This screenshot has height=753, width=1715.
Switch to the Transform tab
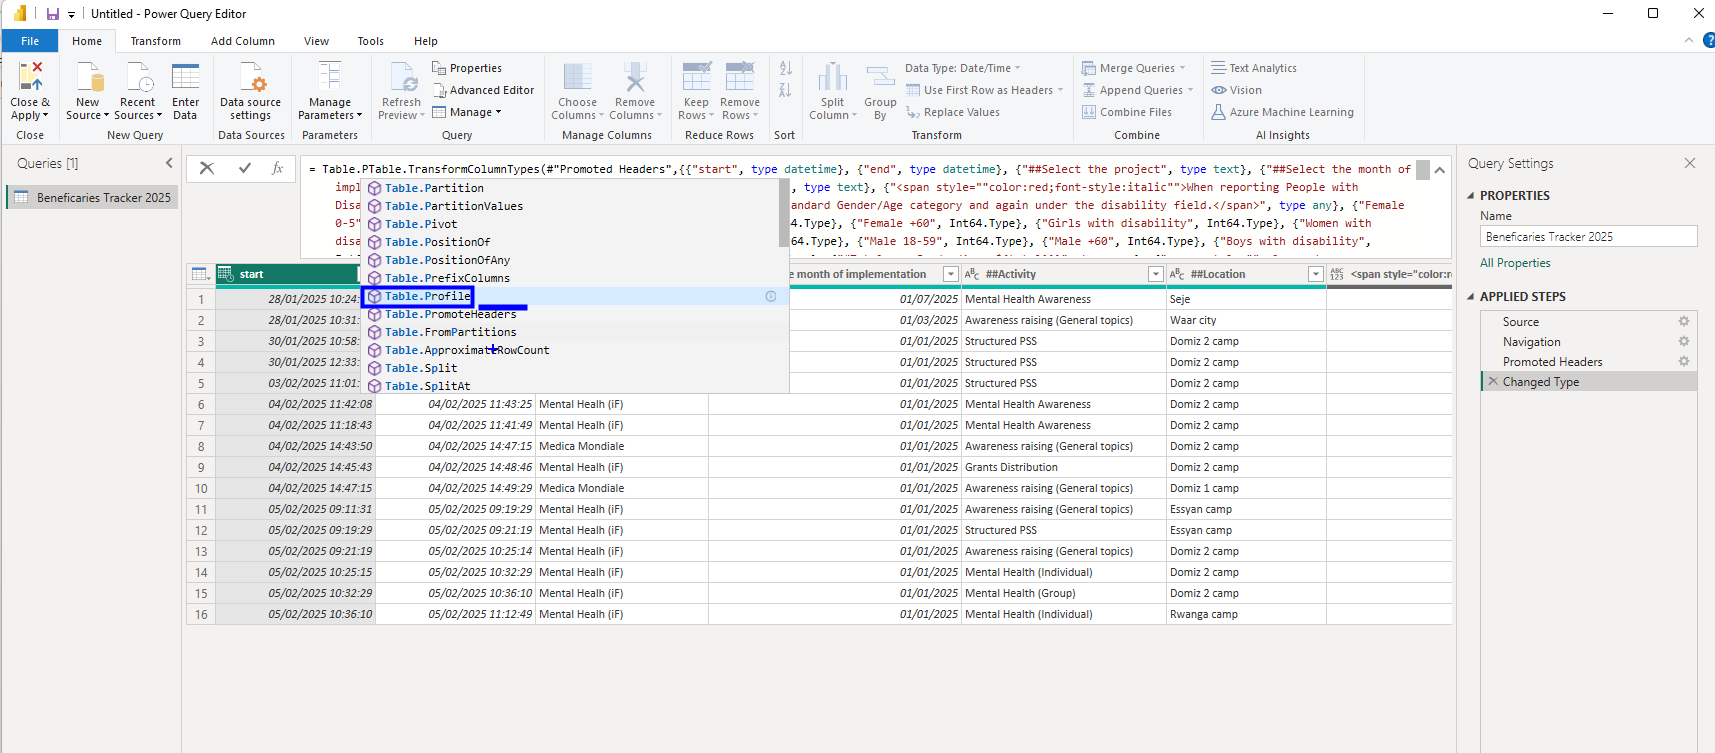(x=155, y=41)
